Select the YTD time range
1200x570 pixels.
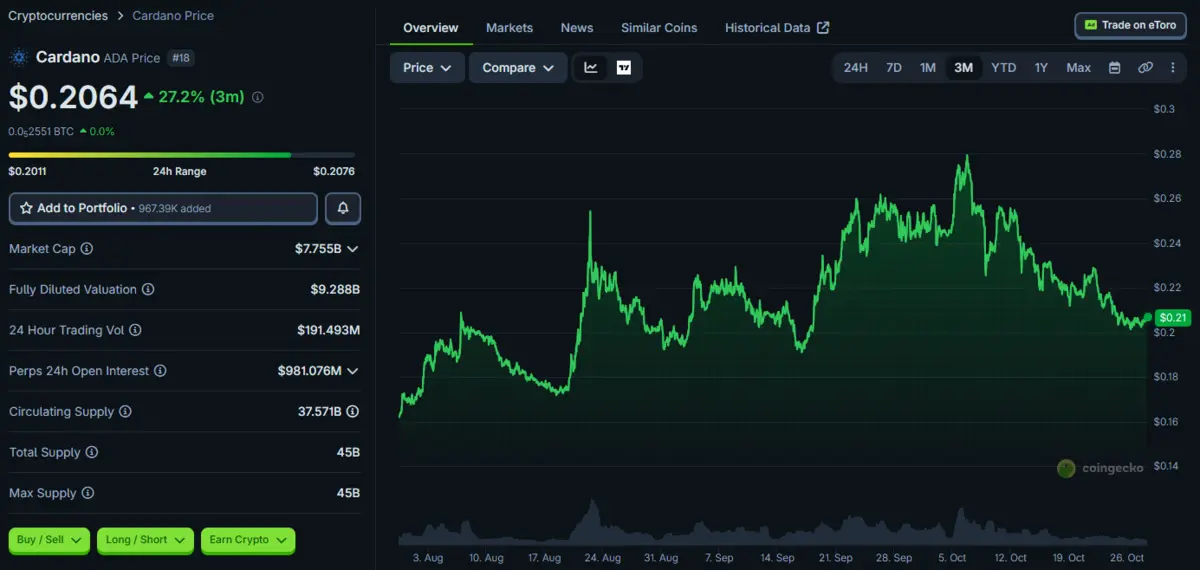tap(1003, 68)
